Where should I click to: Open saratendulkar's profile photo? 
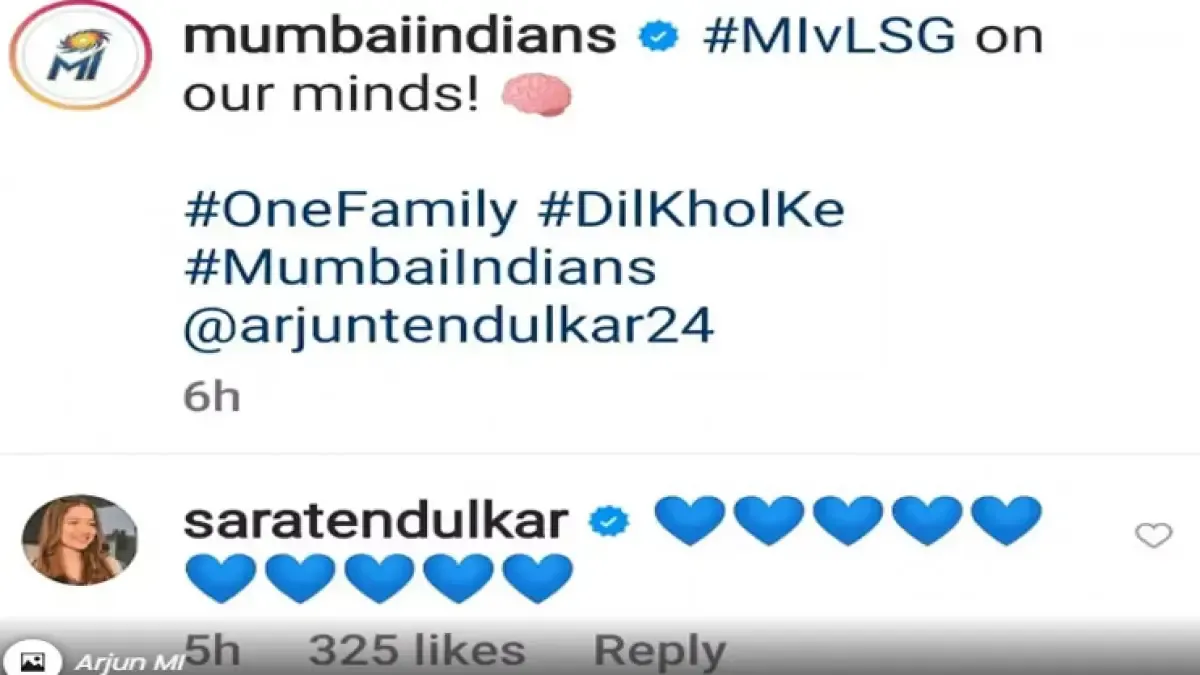(80, 539)
